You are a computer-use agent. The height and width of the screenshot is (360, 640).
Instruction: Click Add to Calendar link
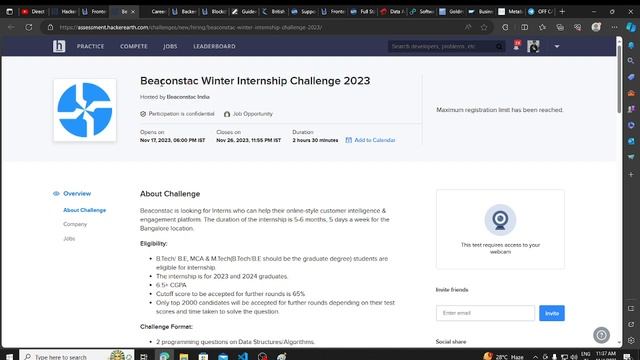375,140
